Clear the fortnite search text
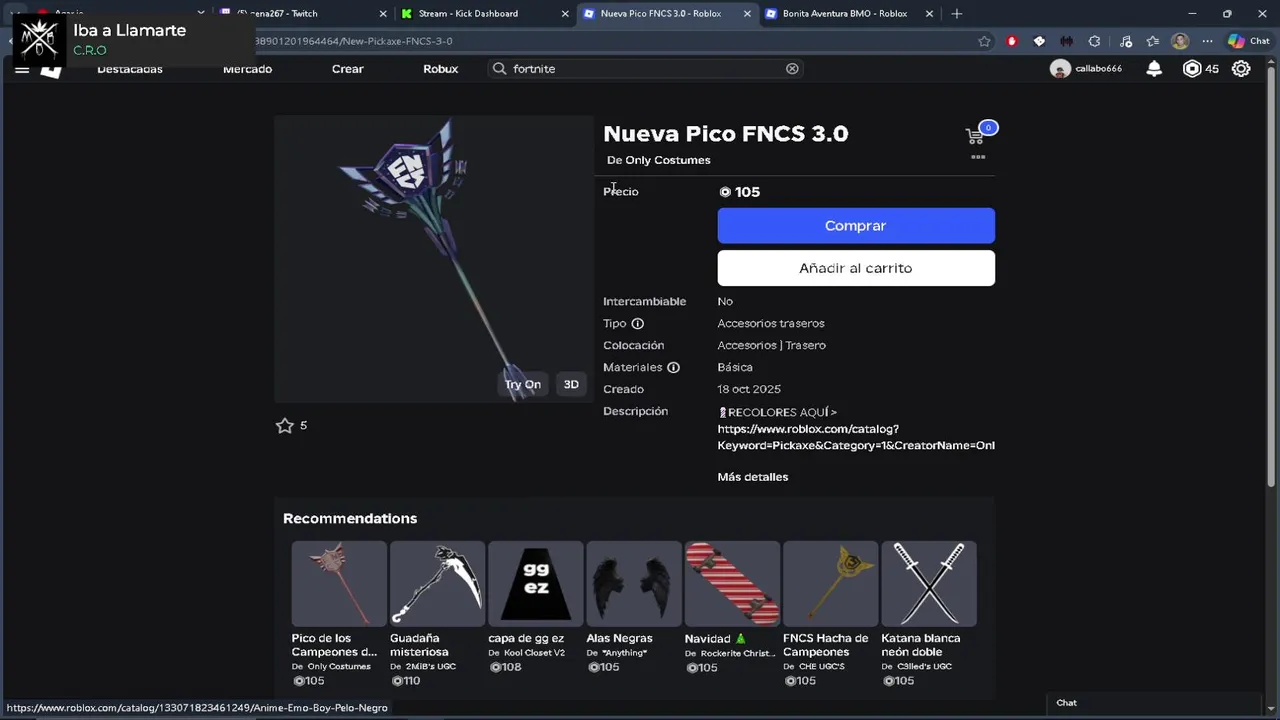The width and height of the screenshot is (1280, 720). point(792,69)
